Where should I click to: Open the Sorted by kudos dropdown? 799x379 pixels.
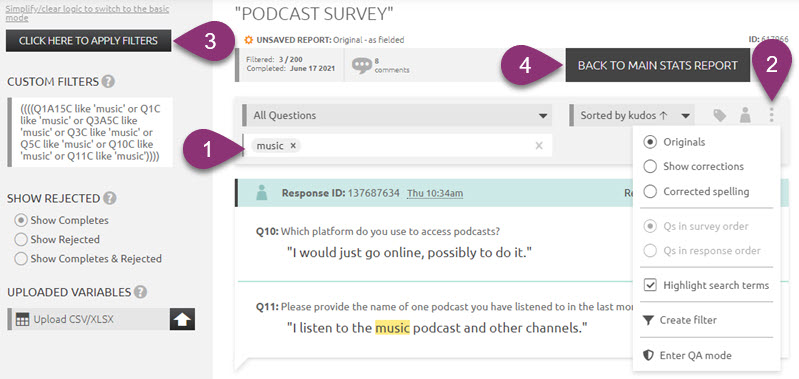pos(632,115)
